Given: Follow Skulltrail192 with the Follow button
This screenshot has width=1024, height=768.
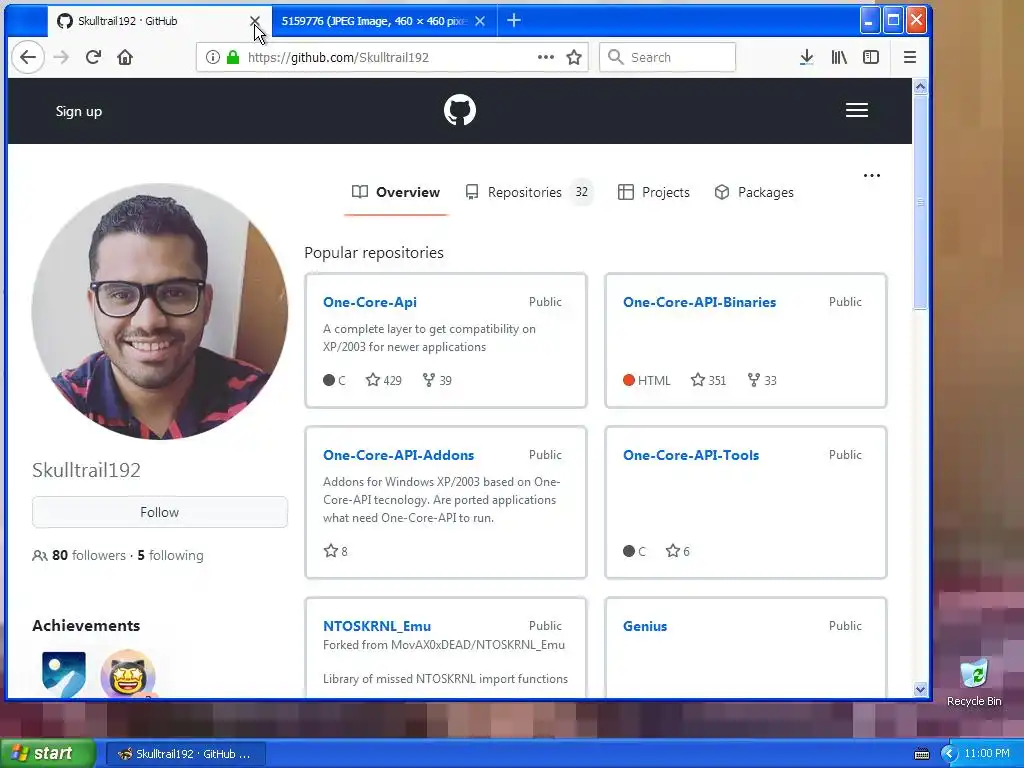Looking at the screenshot, I should click(x=159, y=512).
